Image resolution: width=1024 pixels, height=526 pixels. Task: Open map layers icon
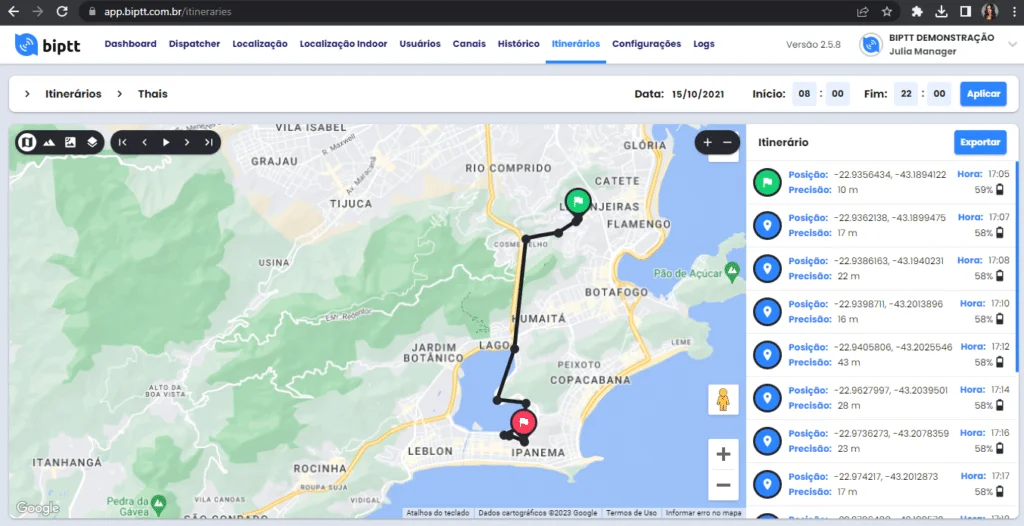tap(92, 142)
